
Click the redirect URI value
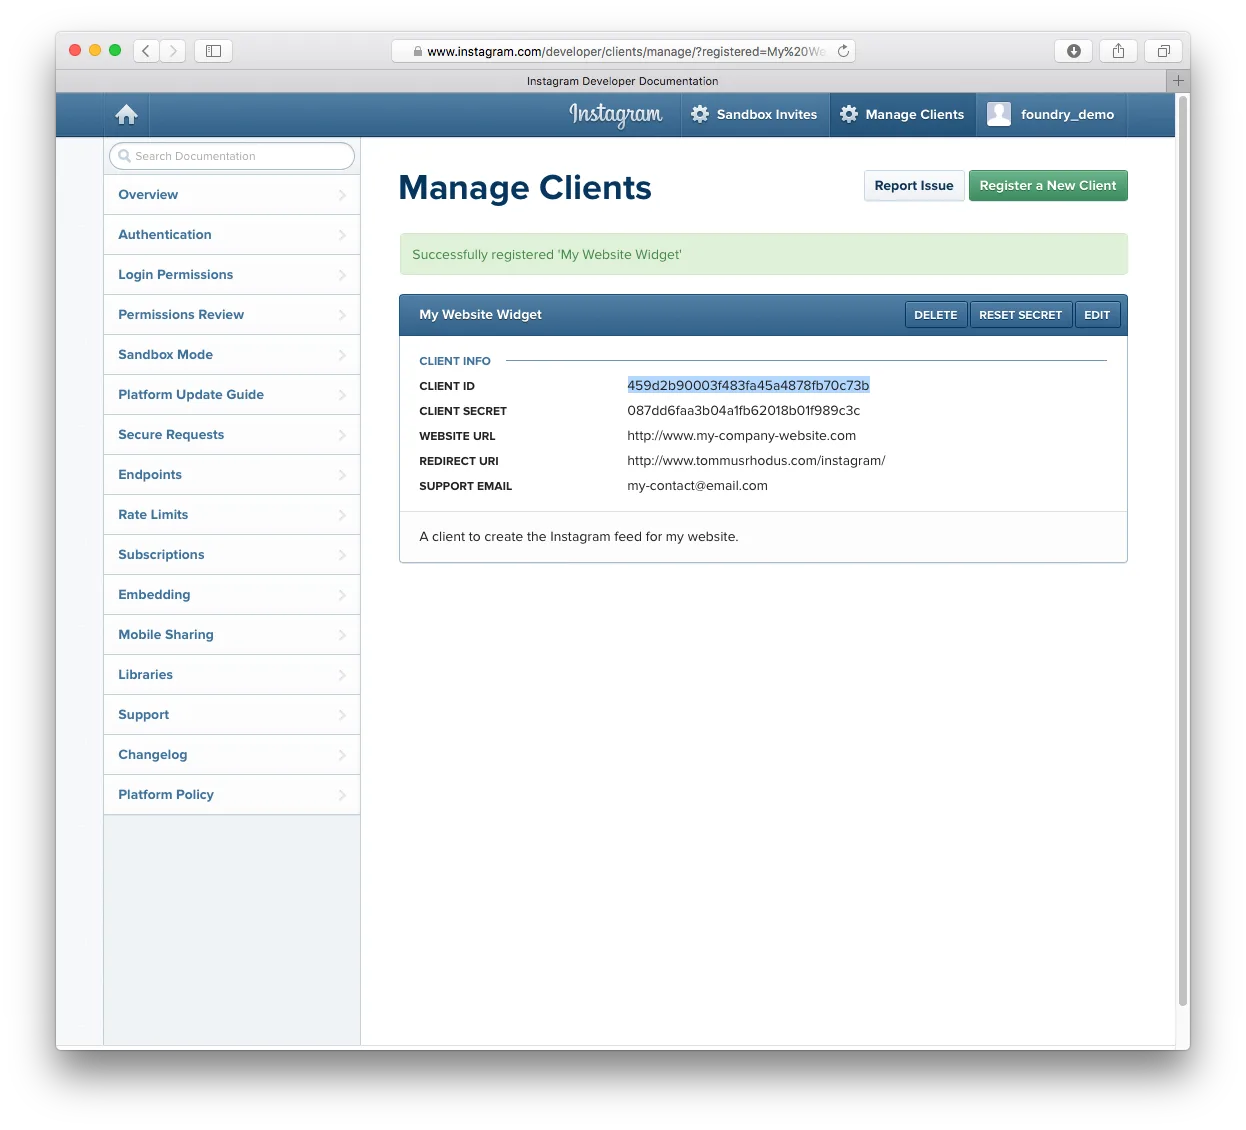(756, 461)
